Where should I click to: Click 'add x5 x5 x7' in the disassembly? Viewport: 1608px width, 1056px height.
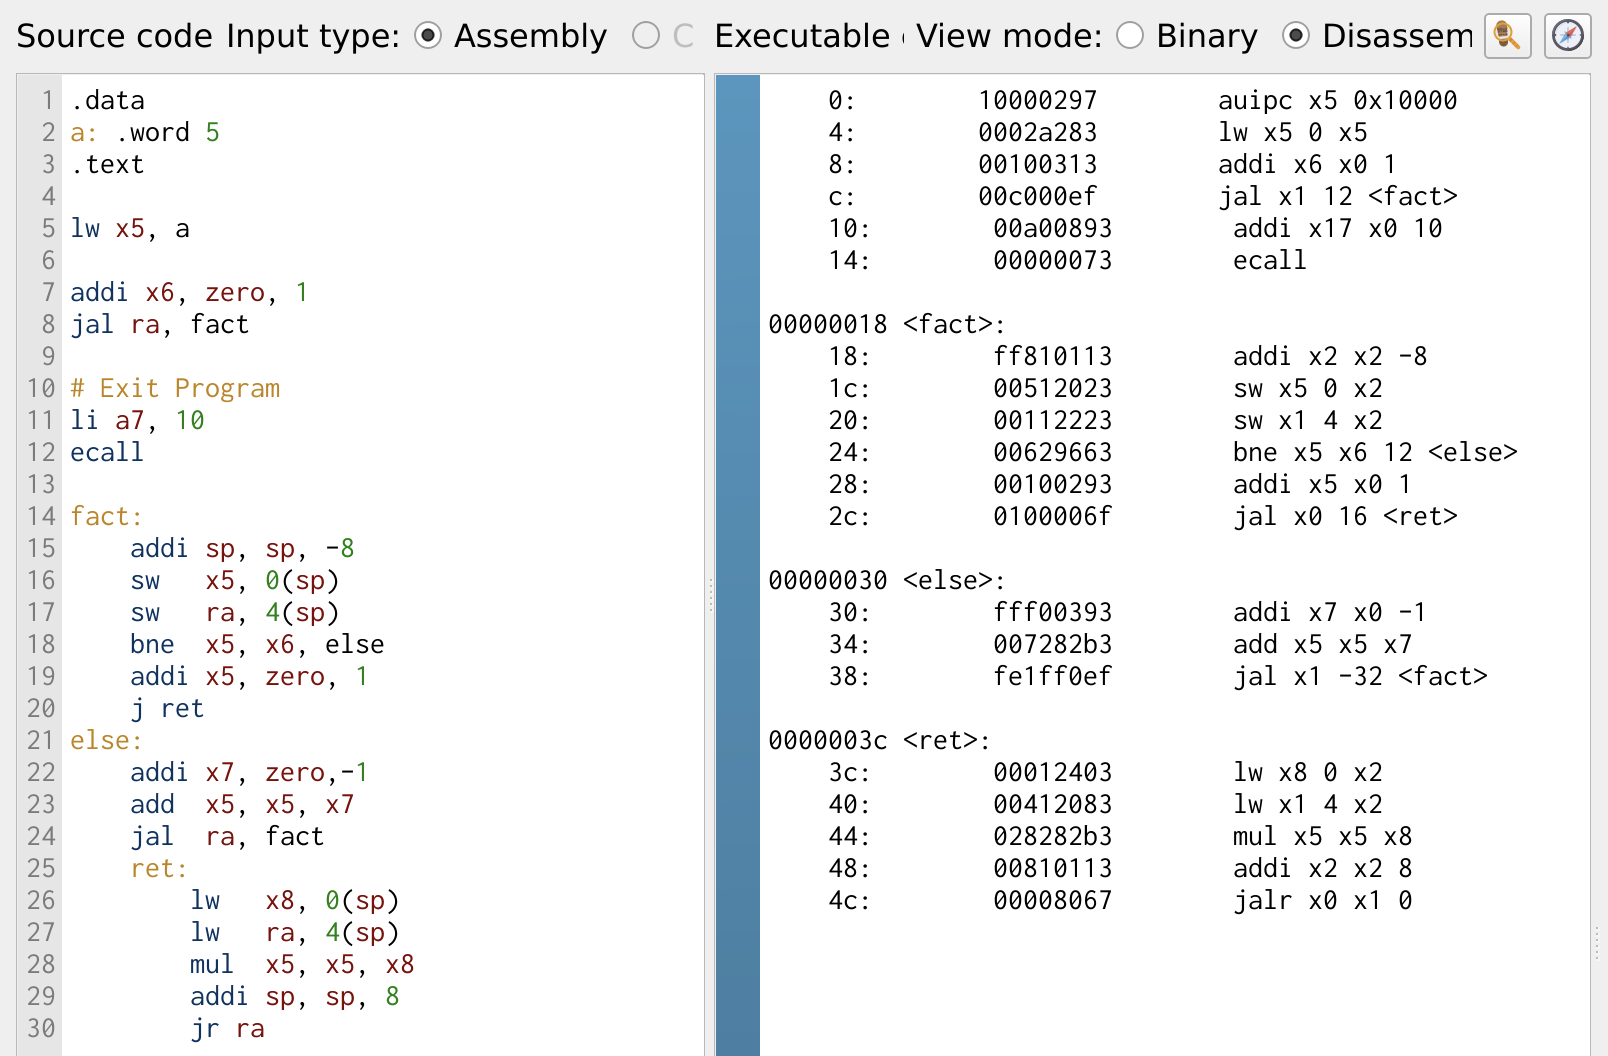(x=1323, y=644)
